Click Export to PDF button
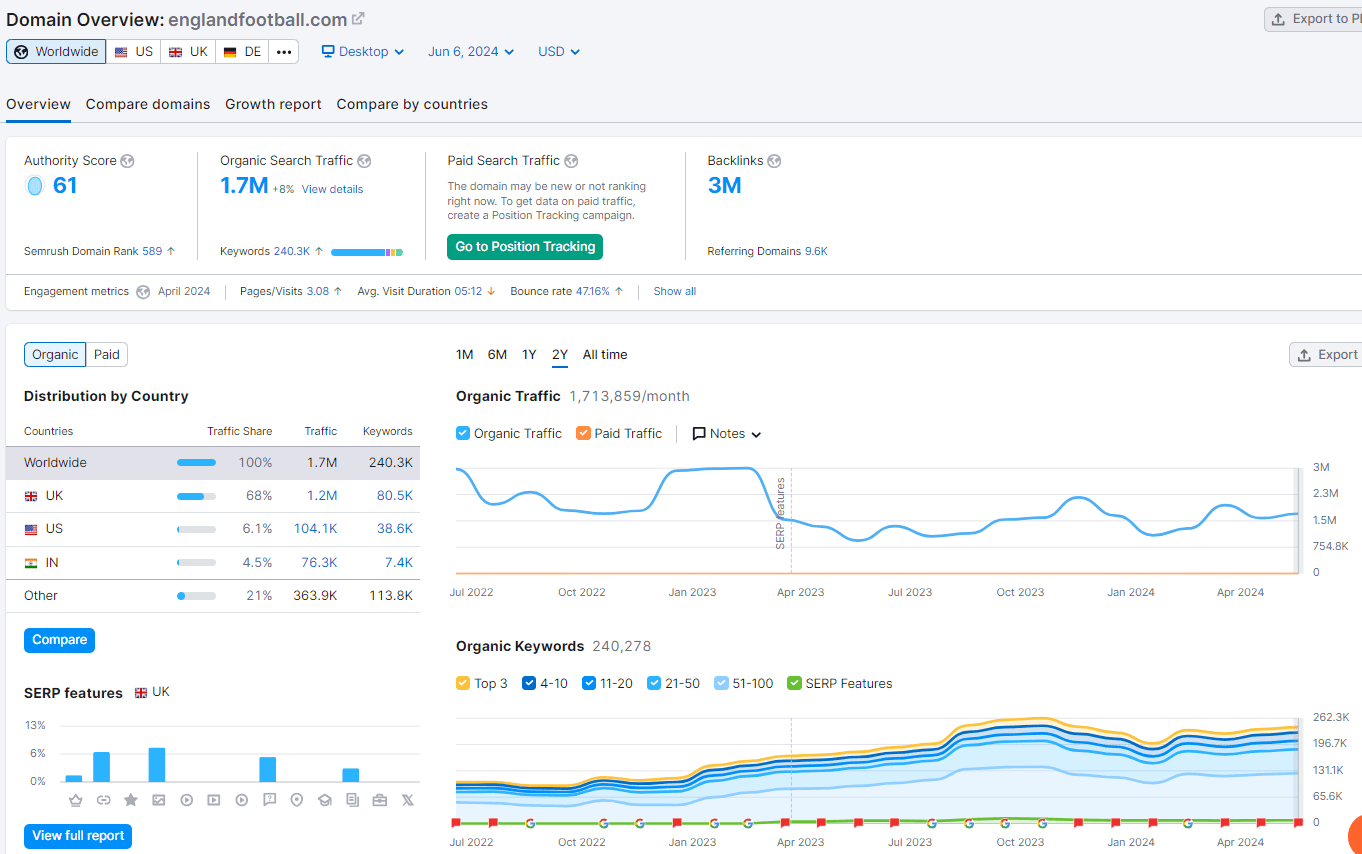The image size is (1362, 854). tap(1315, 19)
